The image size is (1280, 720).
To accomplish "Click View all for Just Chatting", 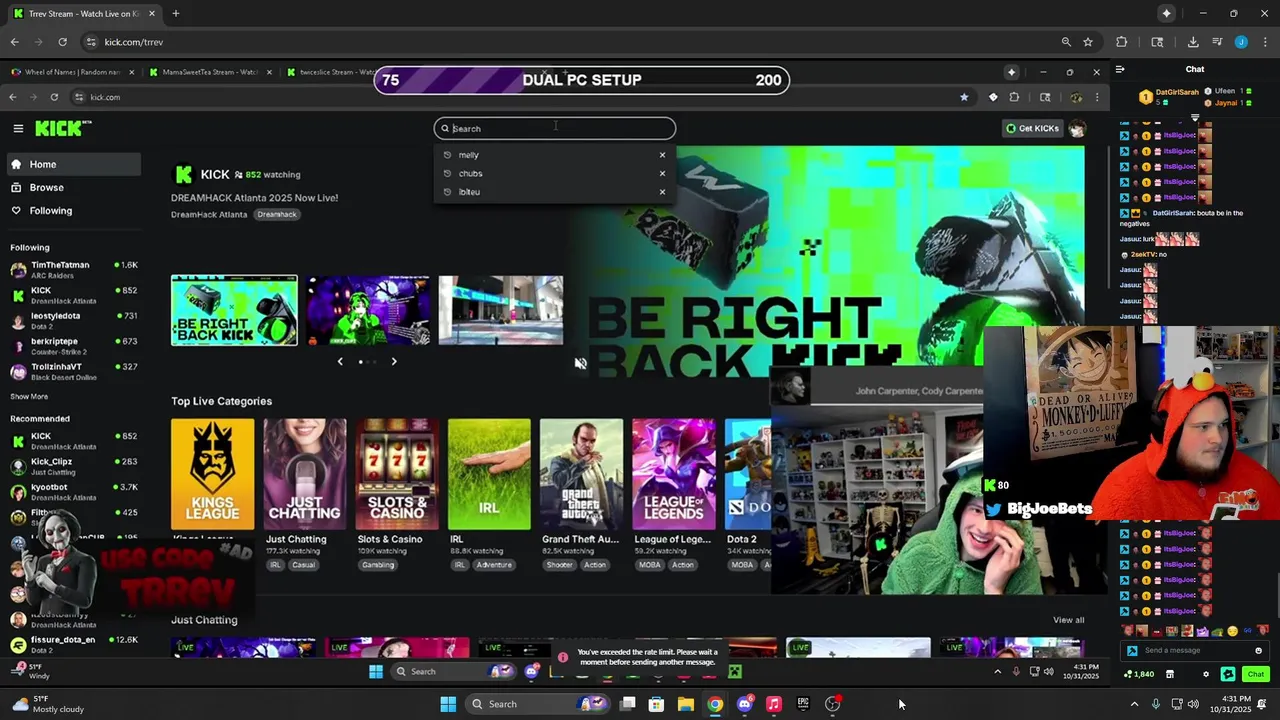I will click(x=1068, y=620).
